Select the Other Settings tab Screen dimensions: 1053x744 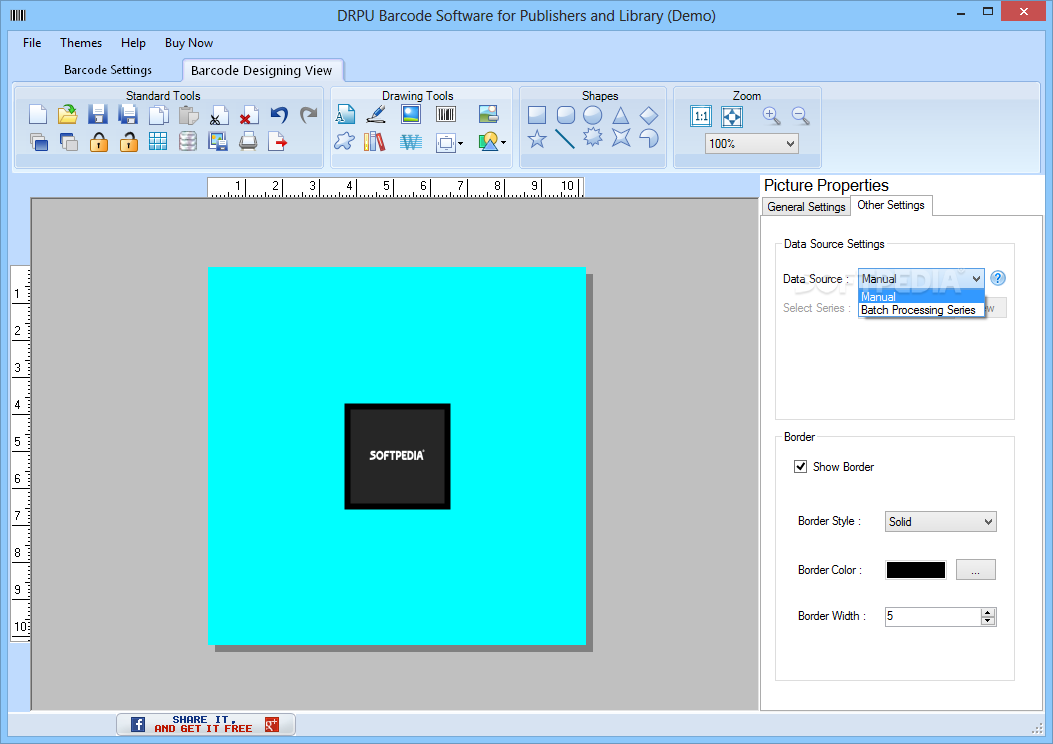point(890,205)
